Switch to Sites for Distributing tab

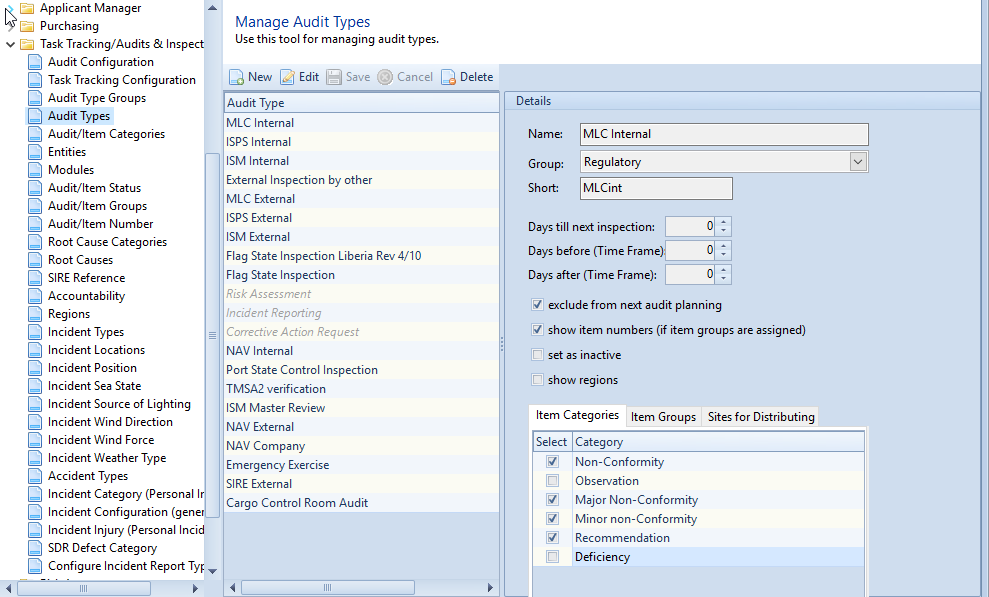761,417
